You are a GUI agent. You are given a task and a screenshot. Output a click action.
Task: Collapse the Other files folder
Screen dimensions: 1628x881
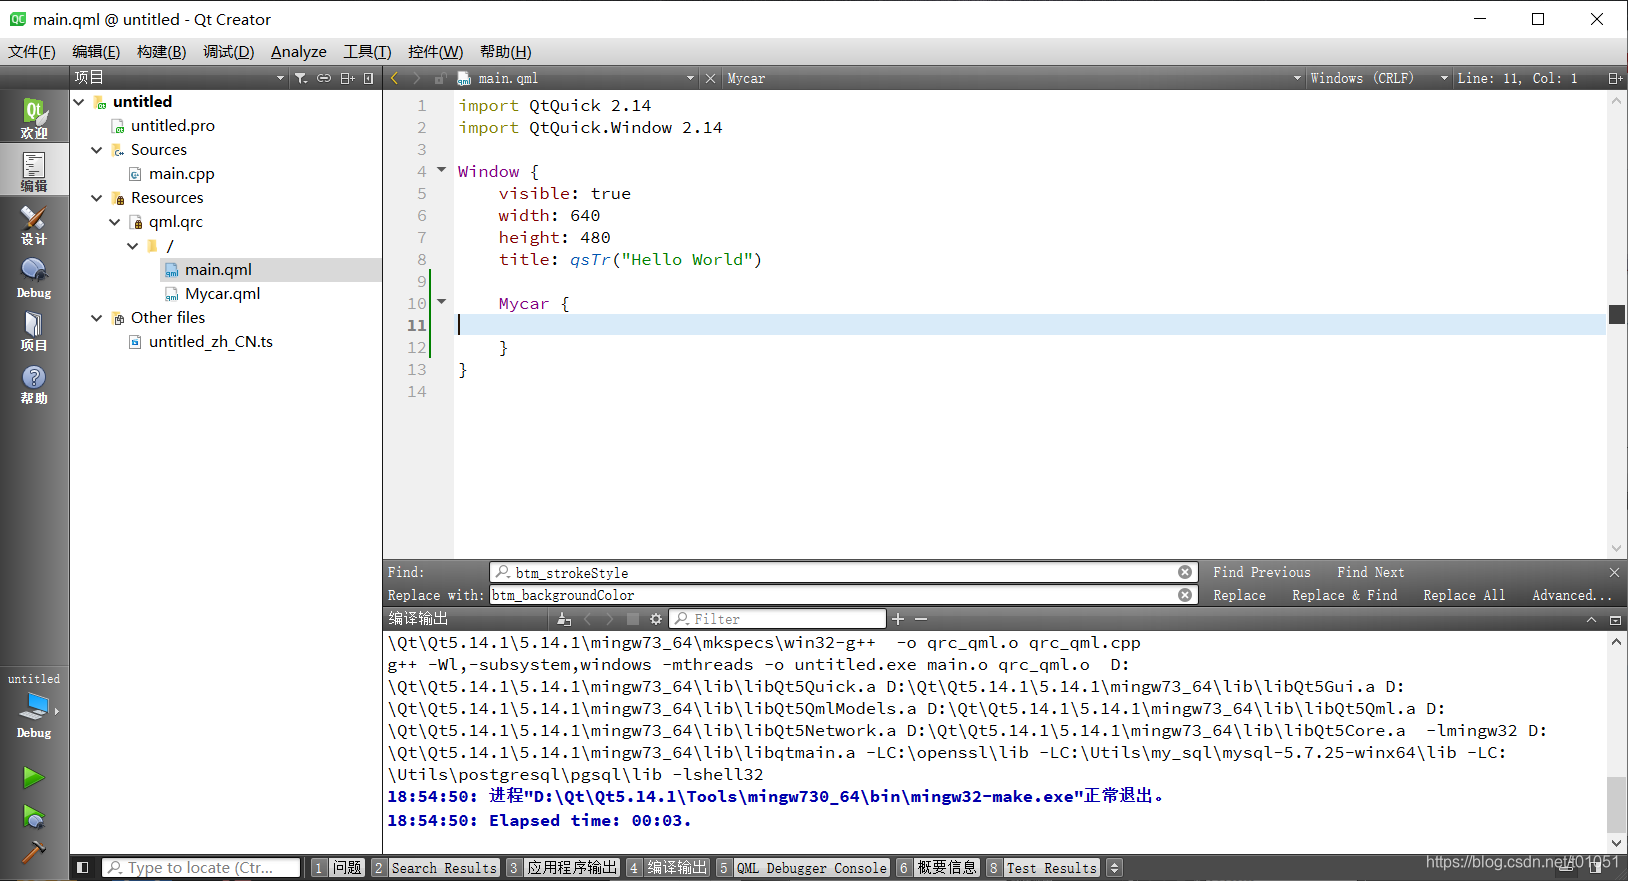(x=97, y=317)
